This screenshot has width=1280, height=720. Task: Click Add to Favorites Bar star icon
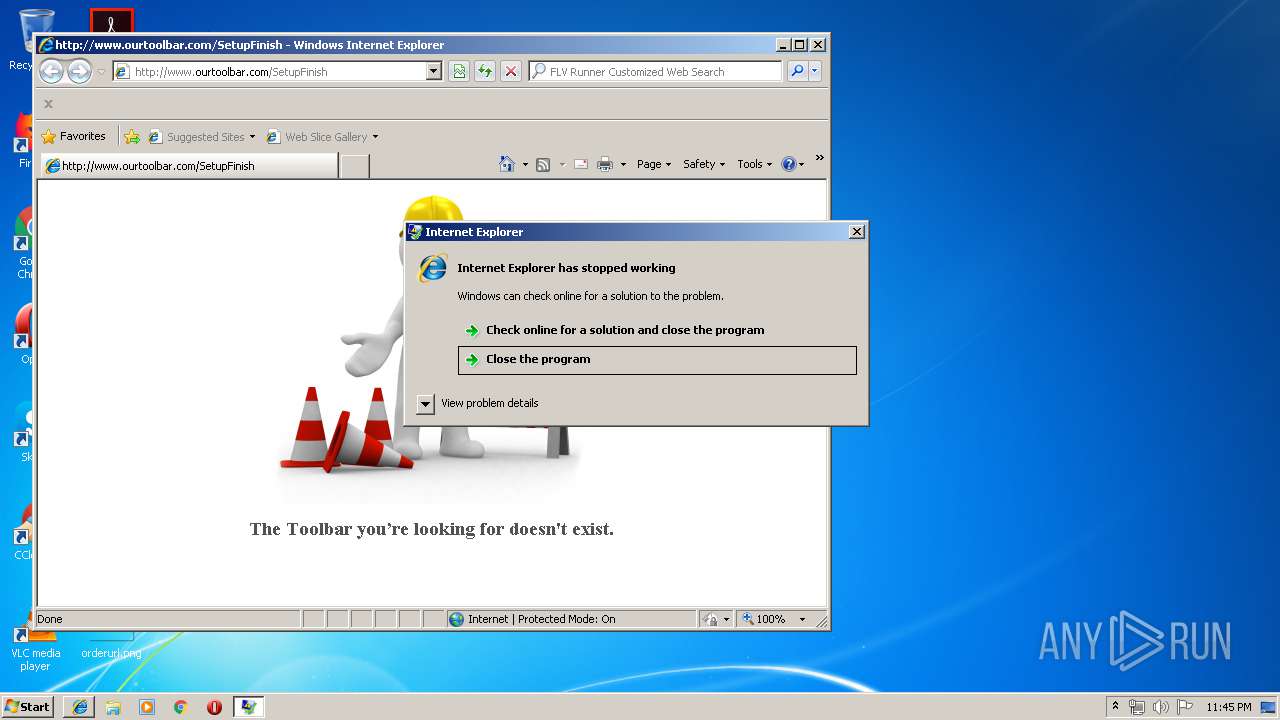click(131, 137)
